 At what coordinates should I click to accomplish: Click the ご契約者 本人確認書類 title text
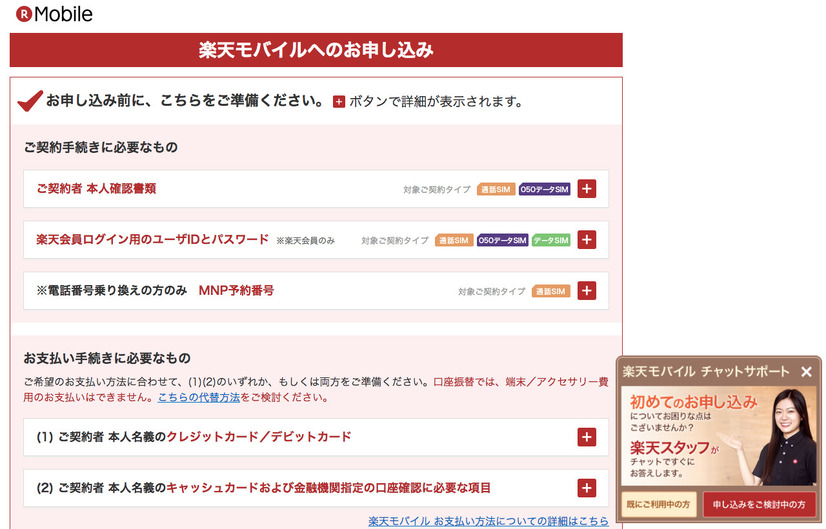(x=96, y=189)
